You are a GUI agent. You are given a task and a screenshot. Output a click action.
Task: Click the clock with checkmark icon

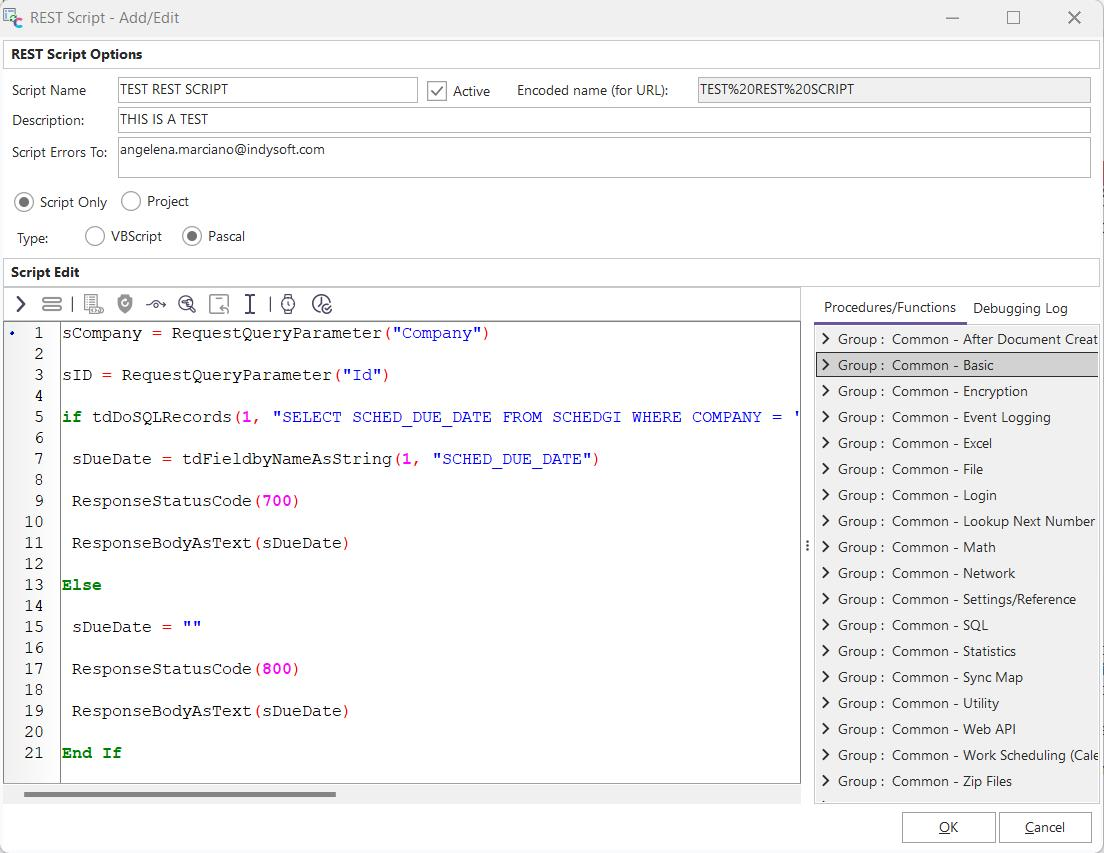(x=321, y=304)
